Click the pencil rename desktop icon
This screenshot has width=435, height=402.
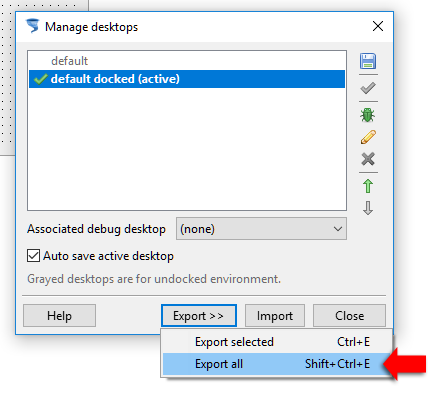pos(368,137)
